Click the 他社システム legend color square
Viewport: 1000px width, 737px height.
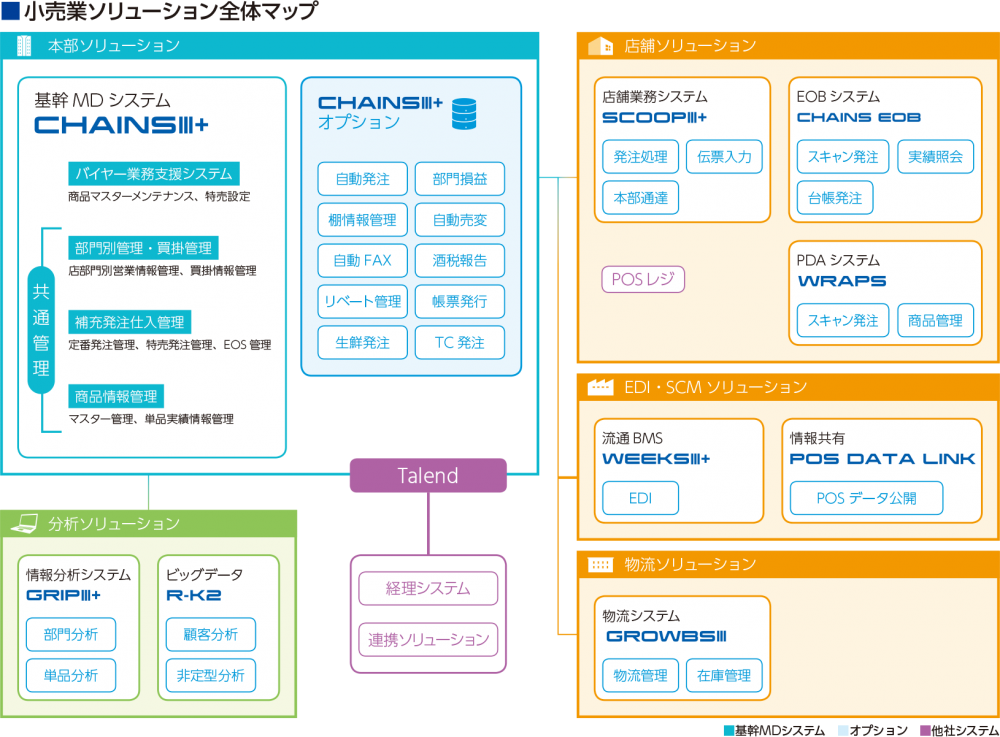(x=925, y=731)
